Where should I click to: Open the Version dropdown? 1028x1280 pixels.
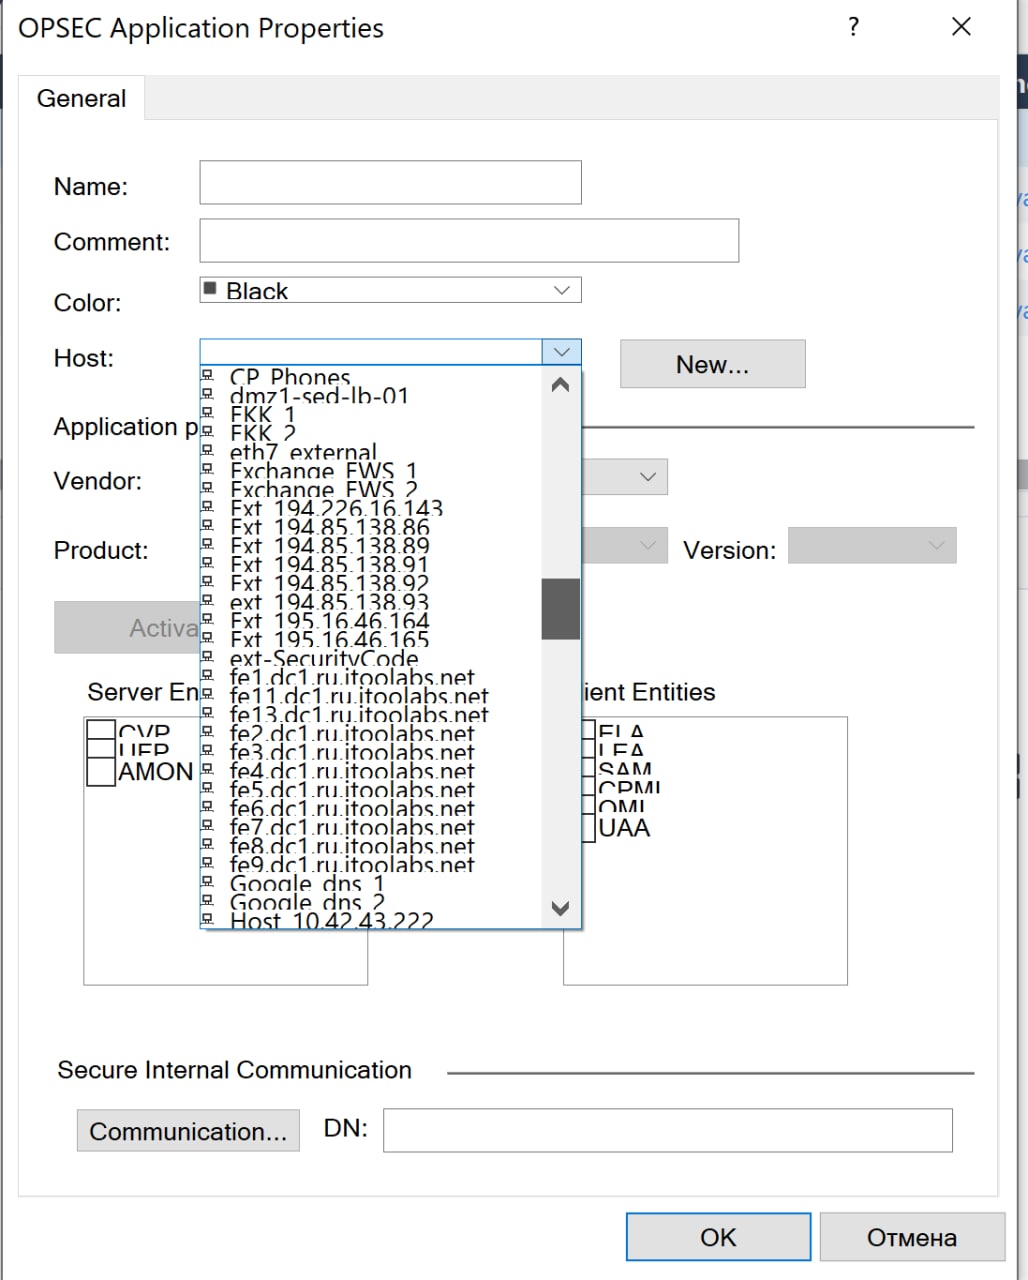click(x=872, y=545)
